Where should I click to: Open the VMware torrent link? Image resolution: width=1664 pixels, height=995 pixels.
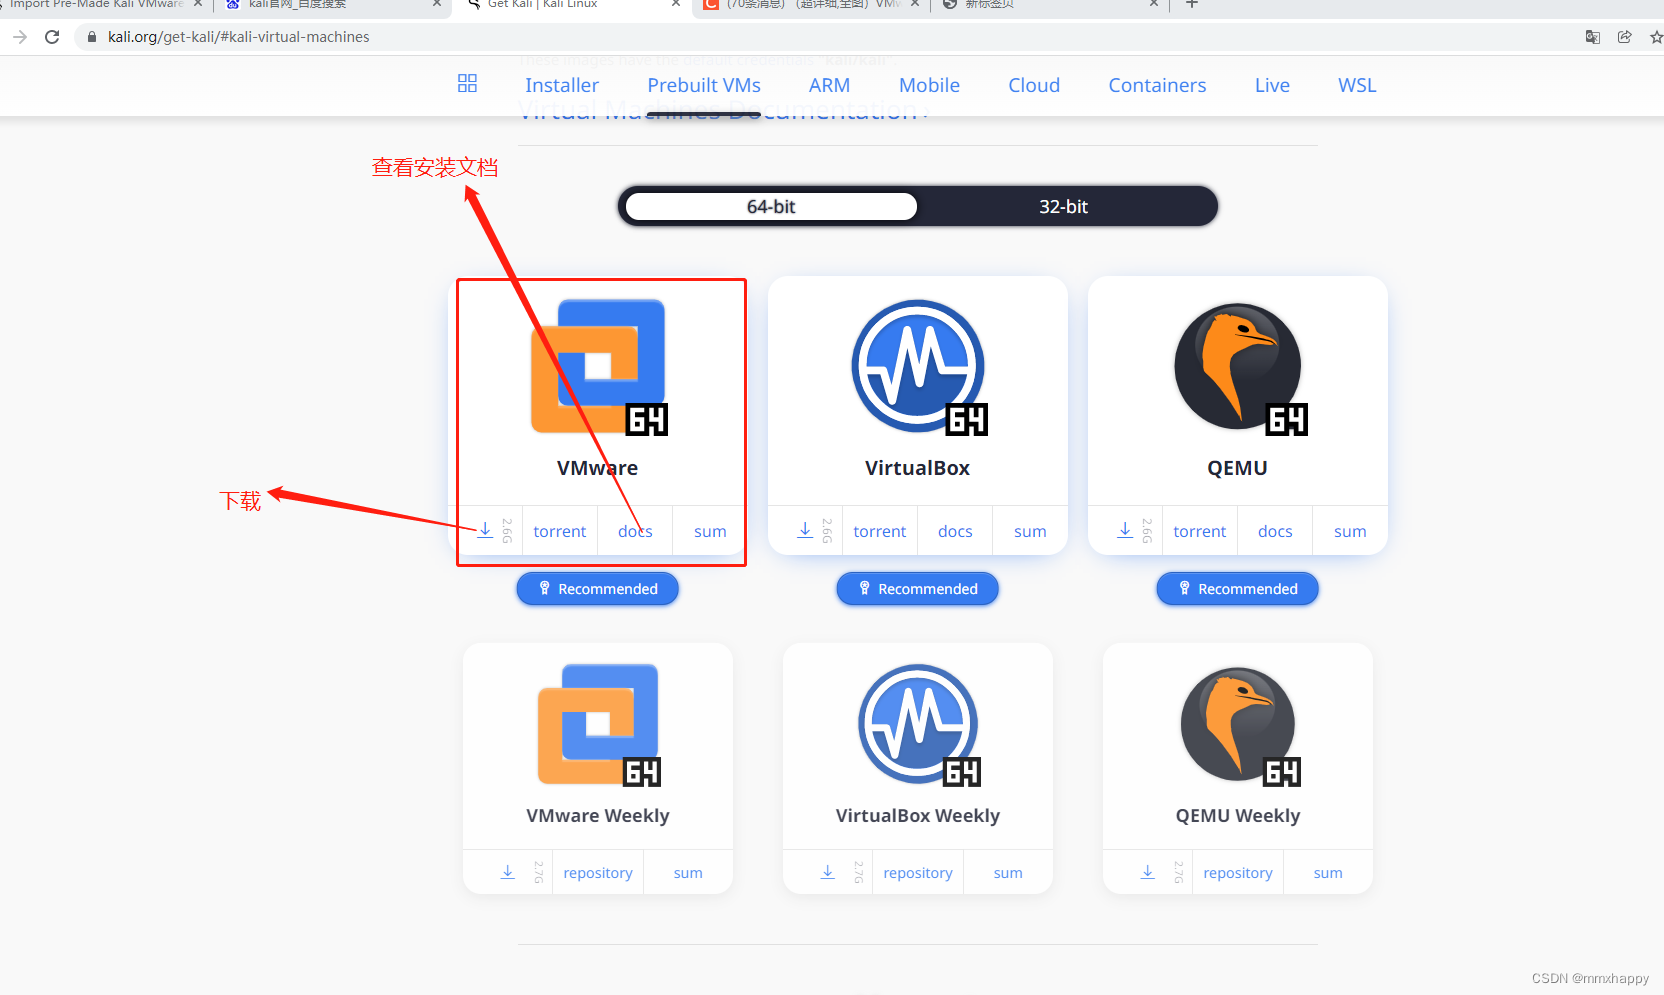(560, 531)
